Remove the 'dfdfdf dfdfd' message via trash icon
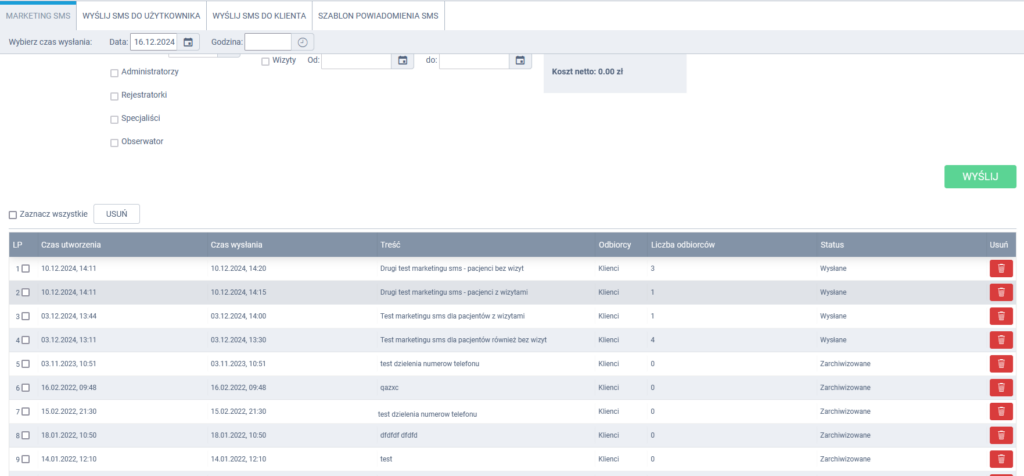The image size is (1024, 476). pos(1000,435)
